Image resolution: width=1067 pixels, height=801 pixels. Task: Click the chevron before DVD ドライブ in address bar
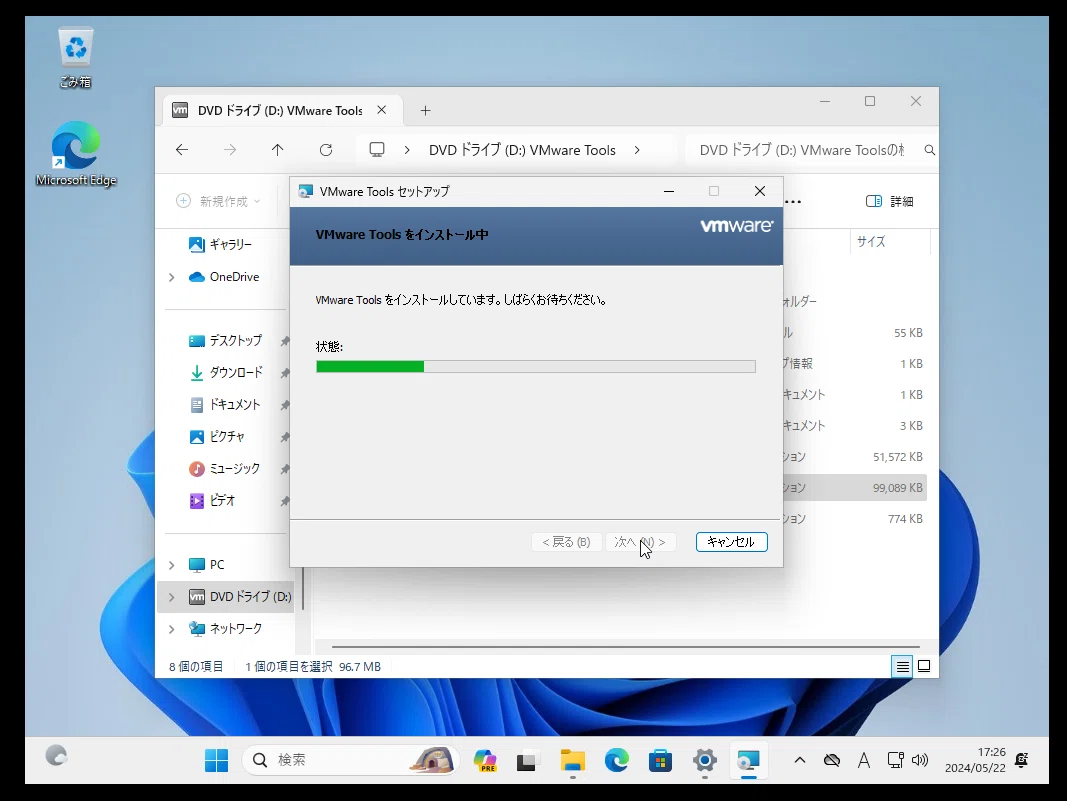(x=407, y=150)
